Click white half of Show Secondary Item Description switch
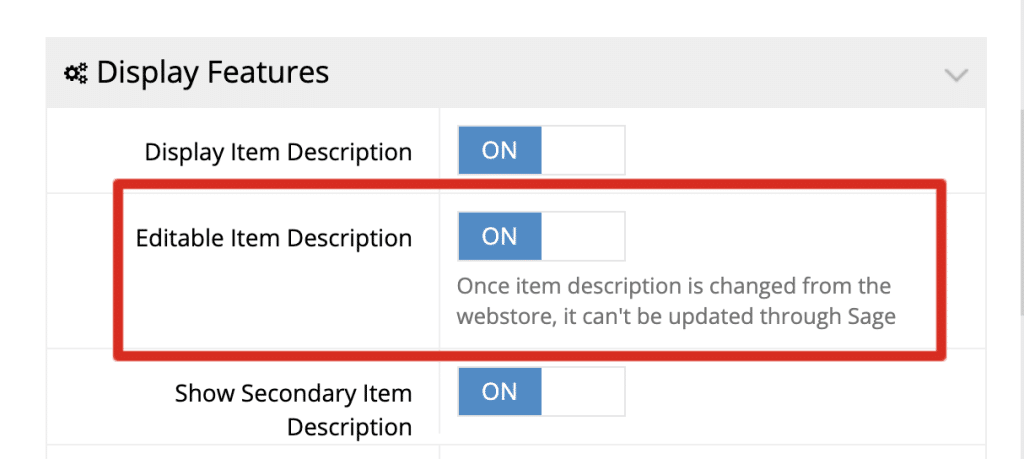 pyautogui.click(x=583, y=391)
